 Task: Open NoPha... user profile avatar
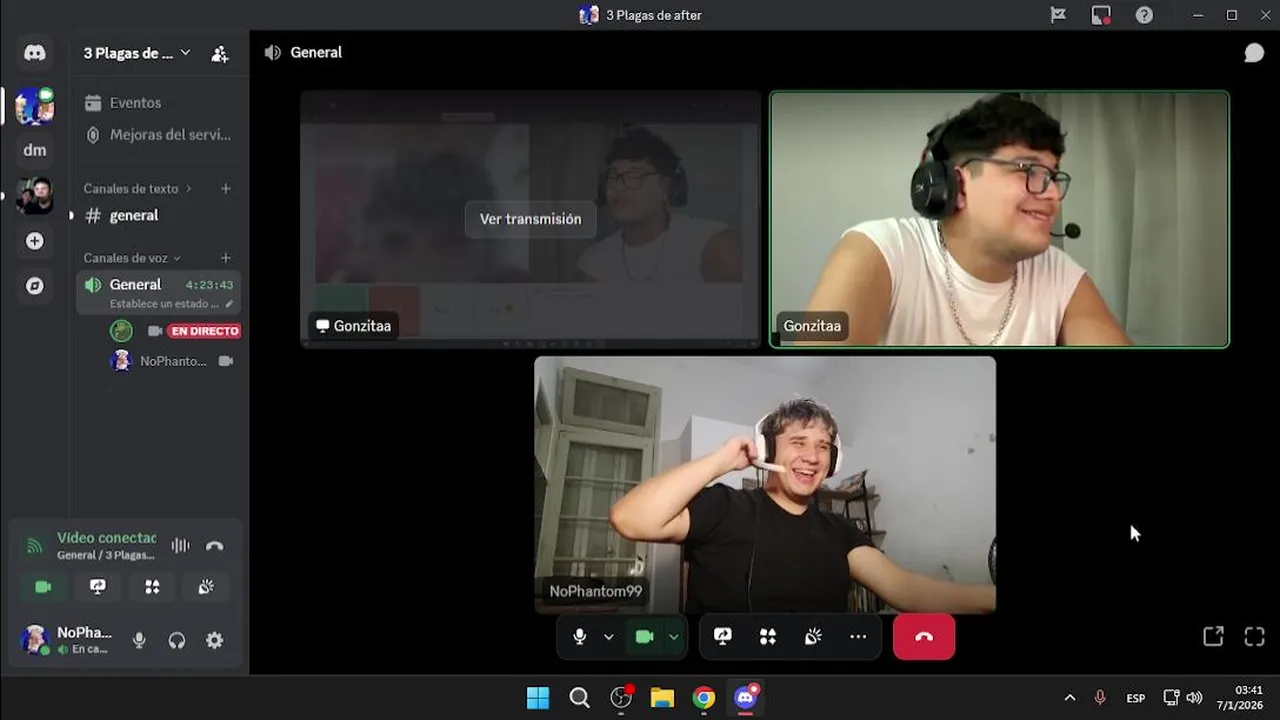[35, 640]
